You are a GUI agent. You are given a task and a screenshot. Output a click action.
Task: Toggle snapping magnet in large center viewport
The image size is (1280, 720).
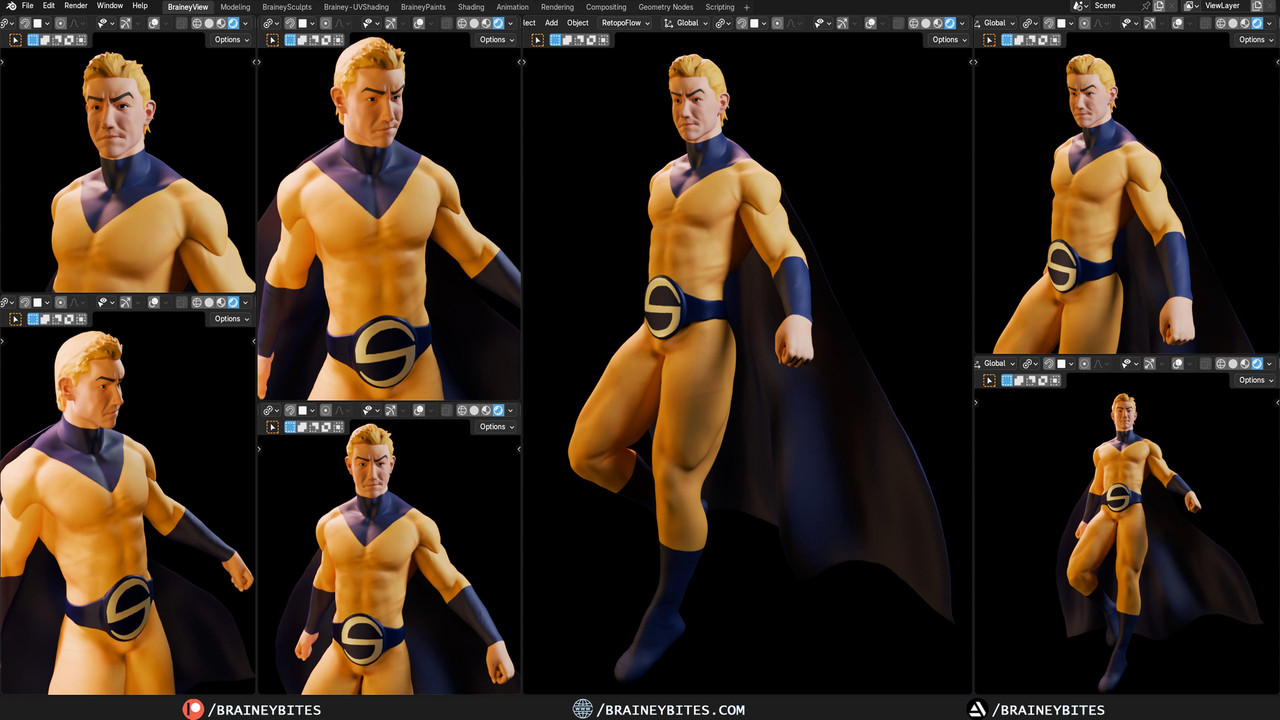point(742,23)
